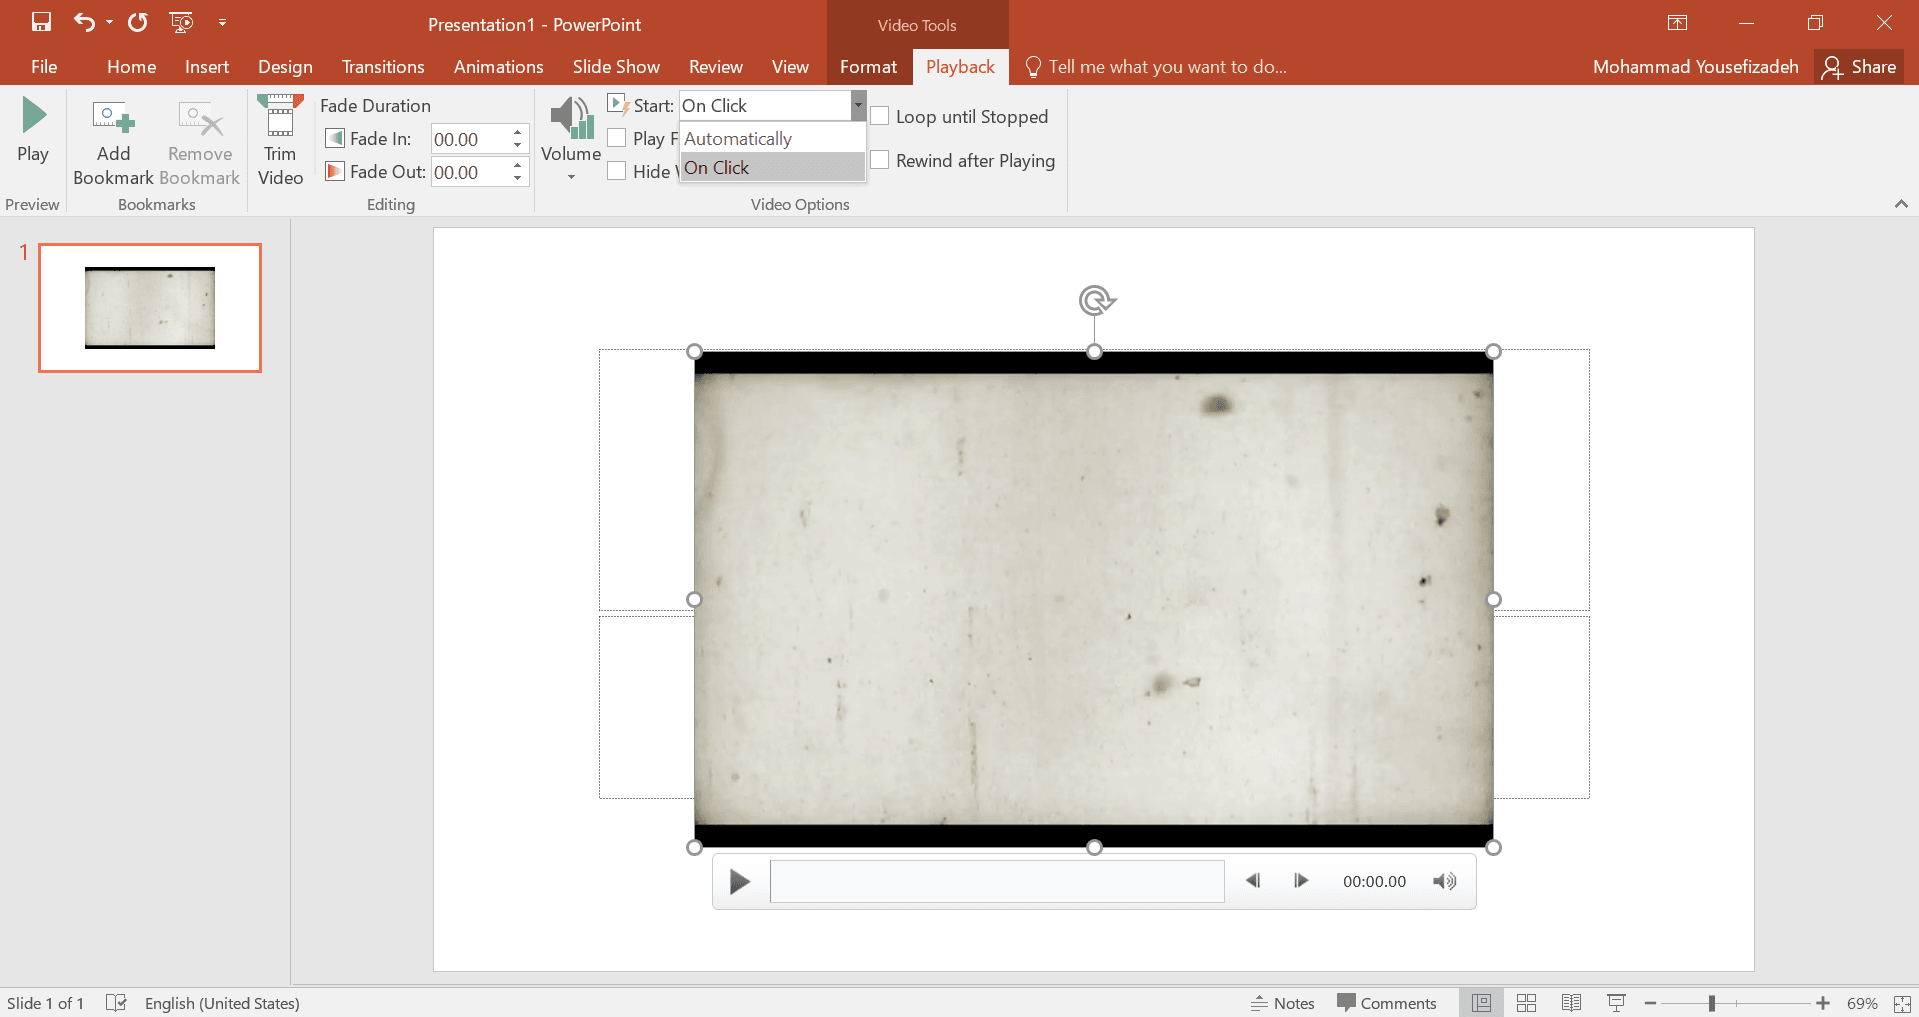Open the Volume dropdown menu
This screenshot has width=1919, height=1017.
[x=571, y=175]
